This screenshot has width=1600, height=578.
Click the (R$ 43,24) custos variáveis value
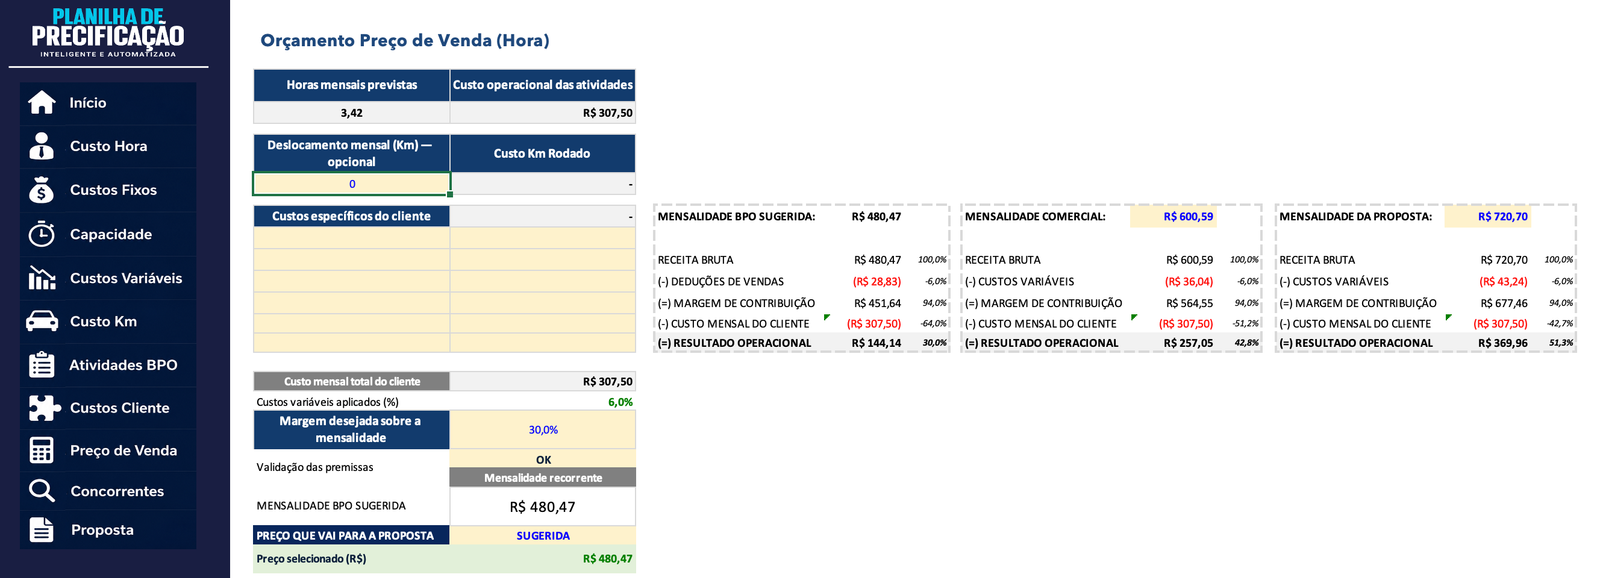pyautogui.click(x=1504, y=282)
